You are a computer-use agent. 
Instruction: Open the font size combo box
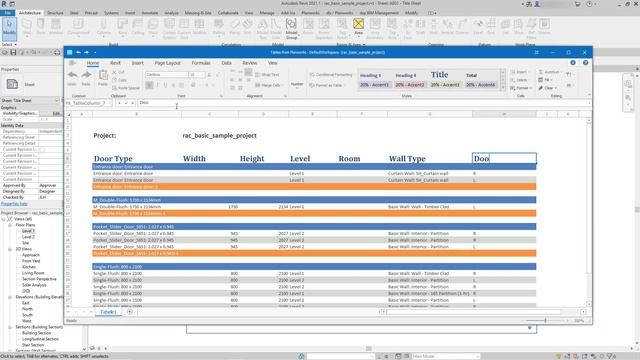click(197, 75)
